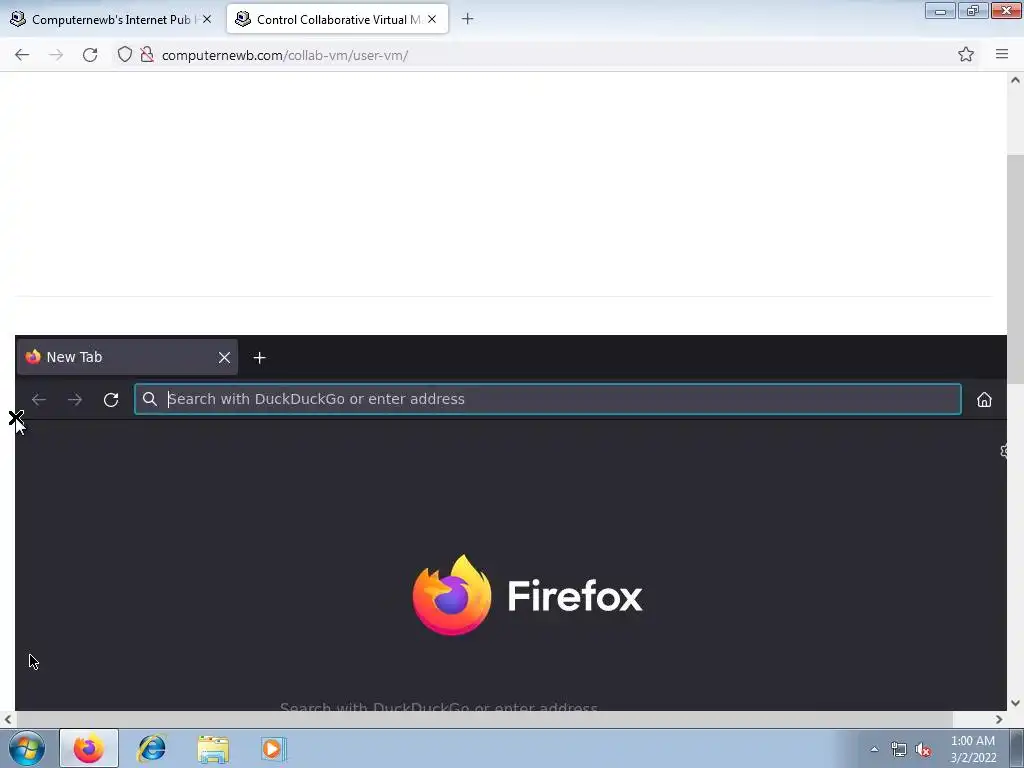
Task: Select the New Tab in VM Firefox
Action: click(127, 357)
